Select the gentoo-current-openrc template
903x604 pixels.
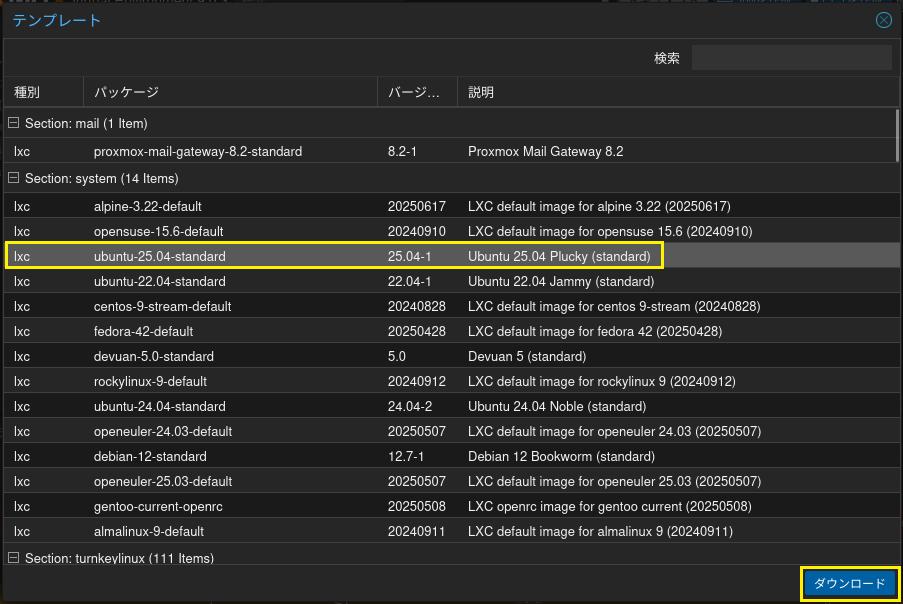pos(450,506)
